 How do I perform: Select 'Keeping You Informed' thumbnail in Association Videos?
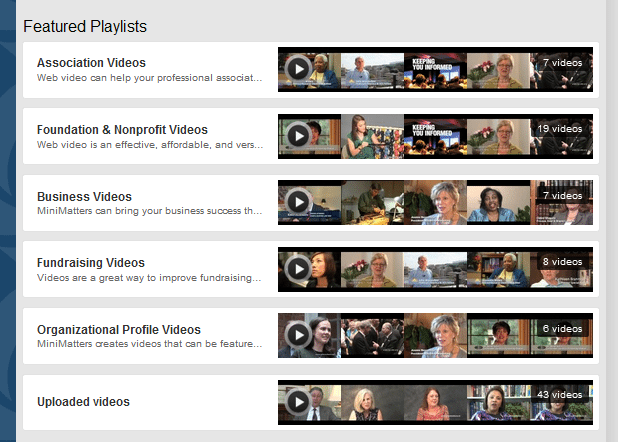(436, 71)
